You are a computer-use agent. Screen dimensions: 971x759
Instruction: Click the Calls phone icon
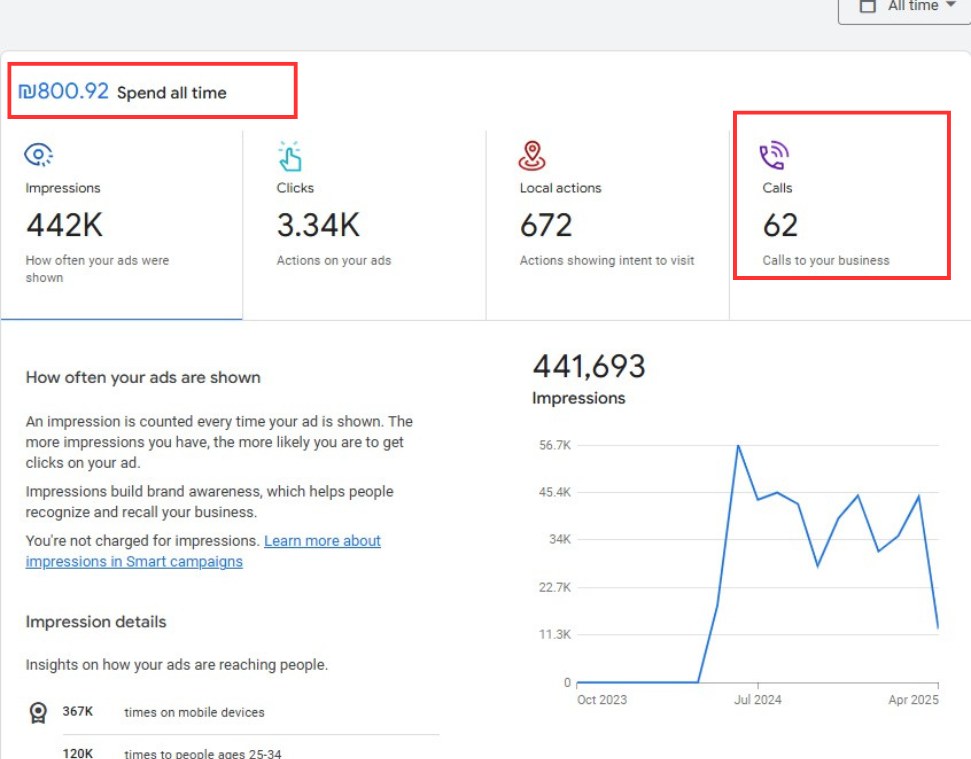click(x=774, y=155)
